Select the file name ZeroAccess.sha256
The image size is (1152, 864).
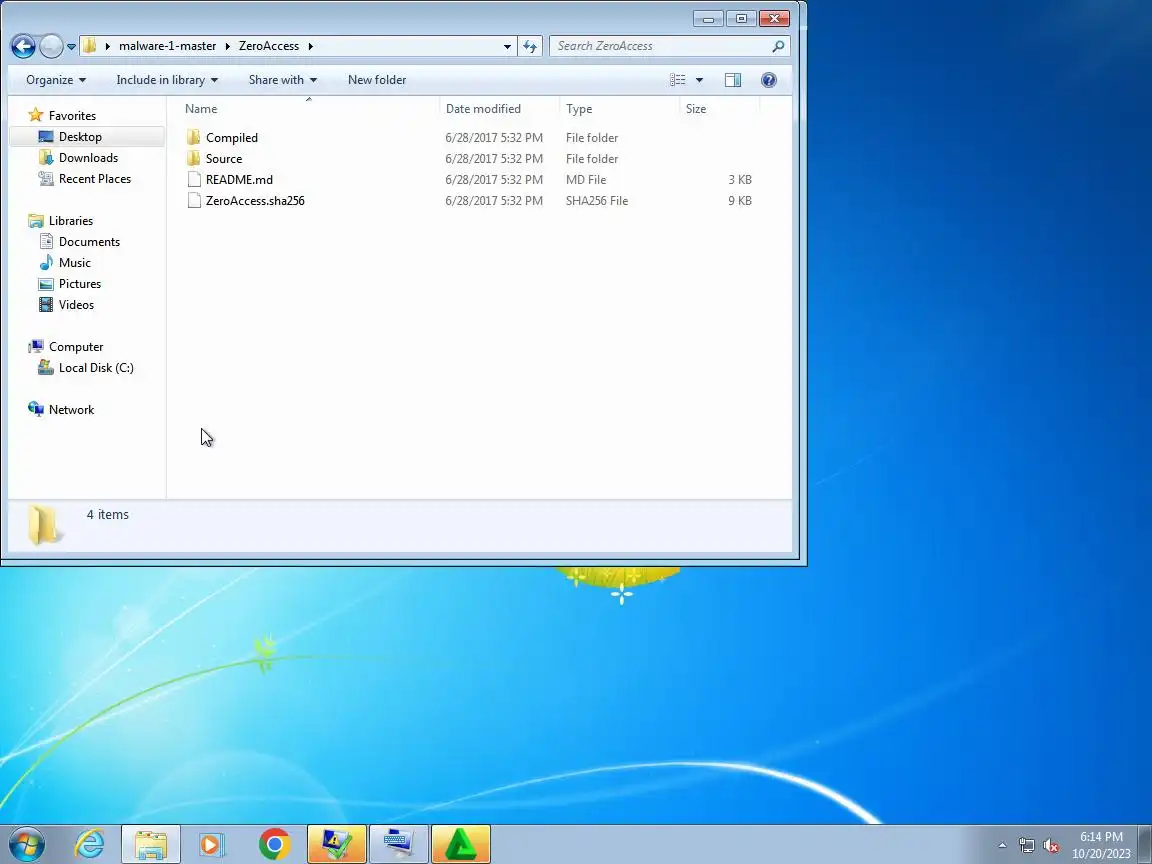(x=255, y=201)
